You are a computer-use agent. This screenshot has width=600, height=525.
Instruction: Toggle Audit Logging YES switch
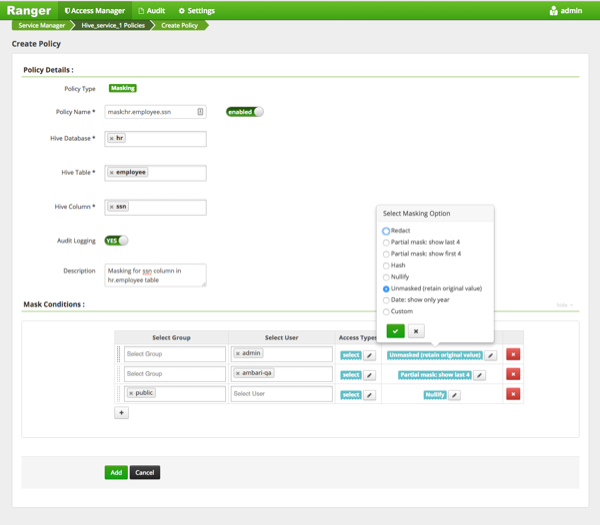tap(116, 240)
